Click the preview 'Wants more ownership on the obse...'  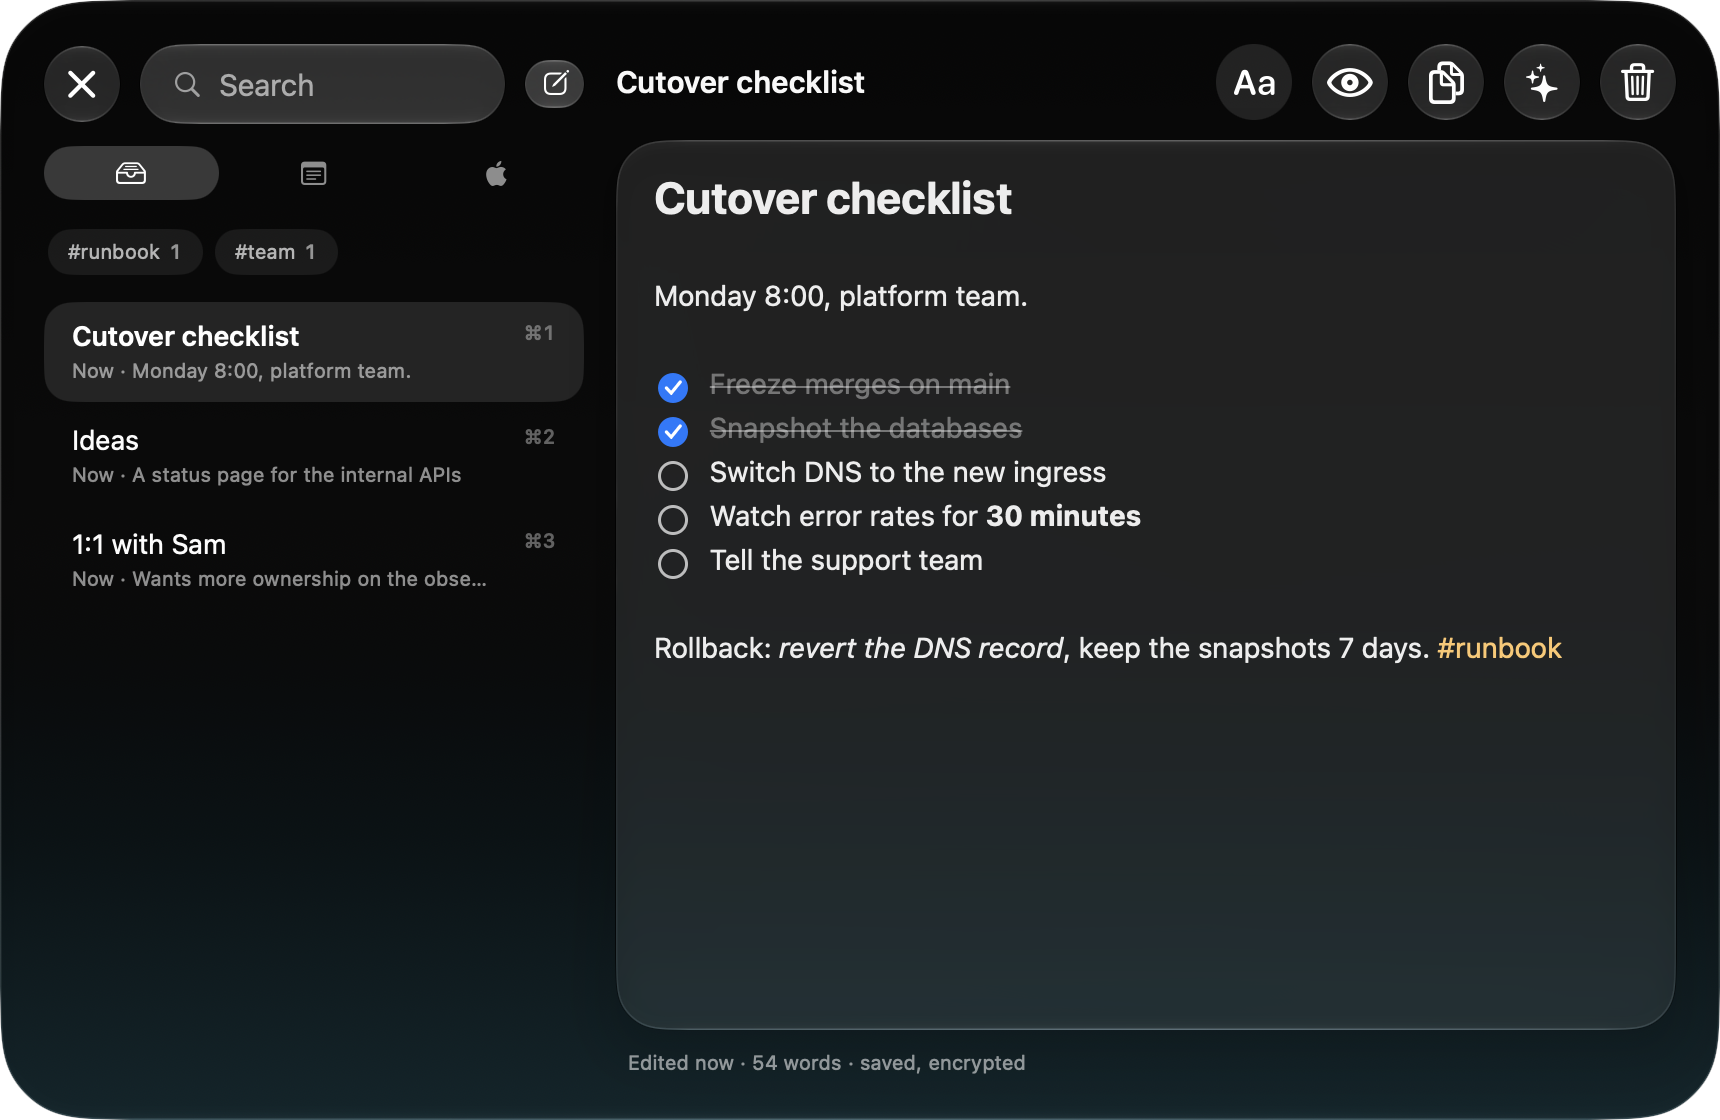pyautogui.click(x=310, y=579)
